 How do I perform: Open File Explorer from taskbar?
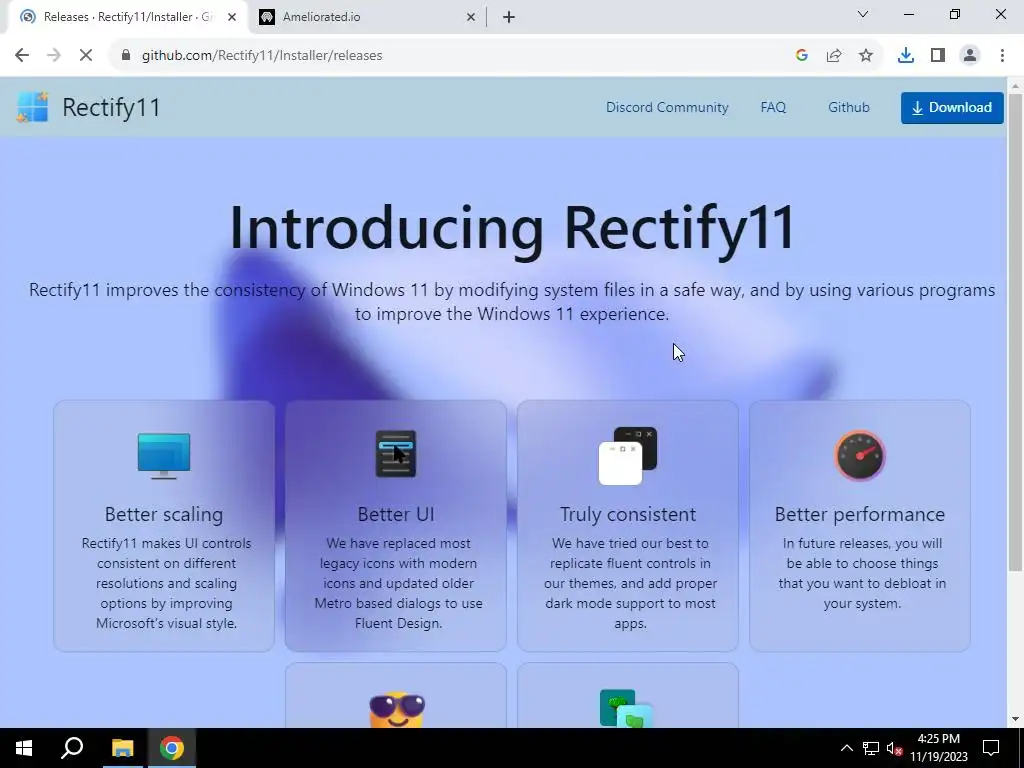[122, 748]
